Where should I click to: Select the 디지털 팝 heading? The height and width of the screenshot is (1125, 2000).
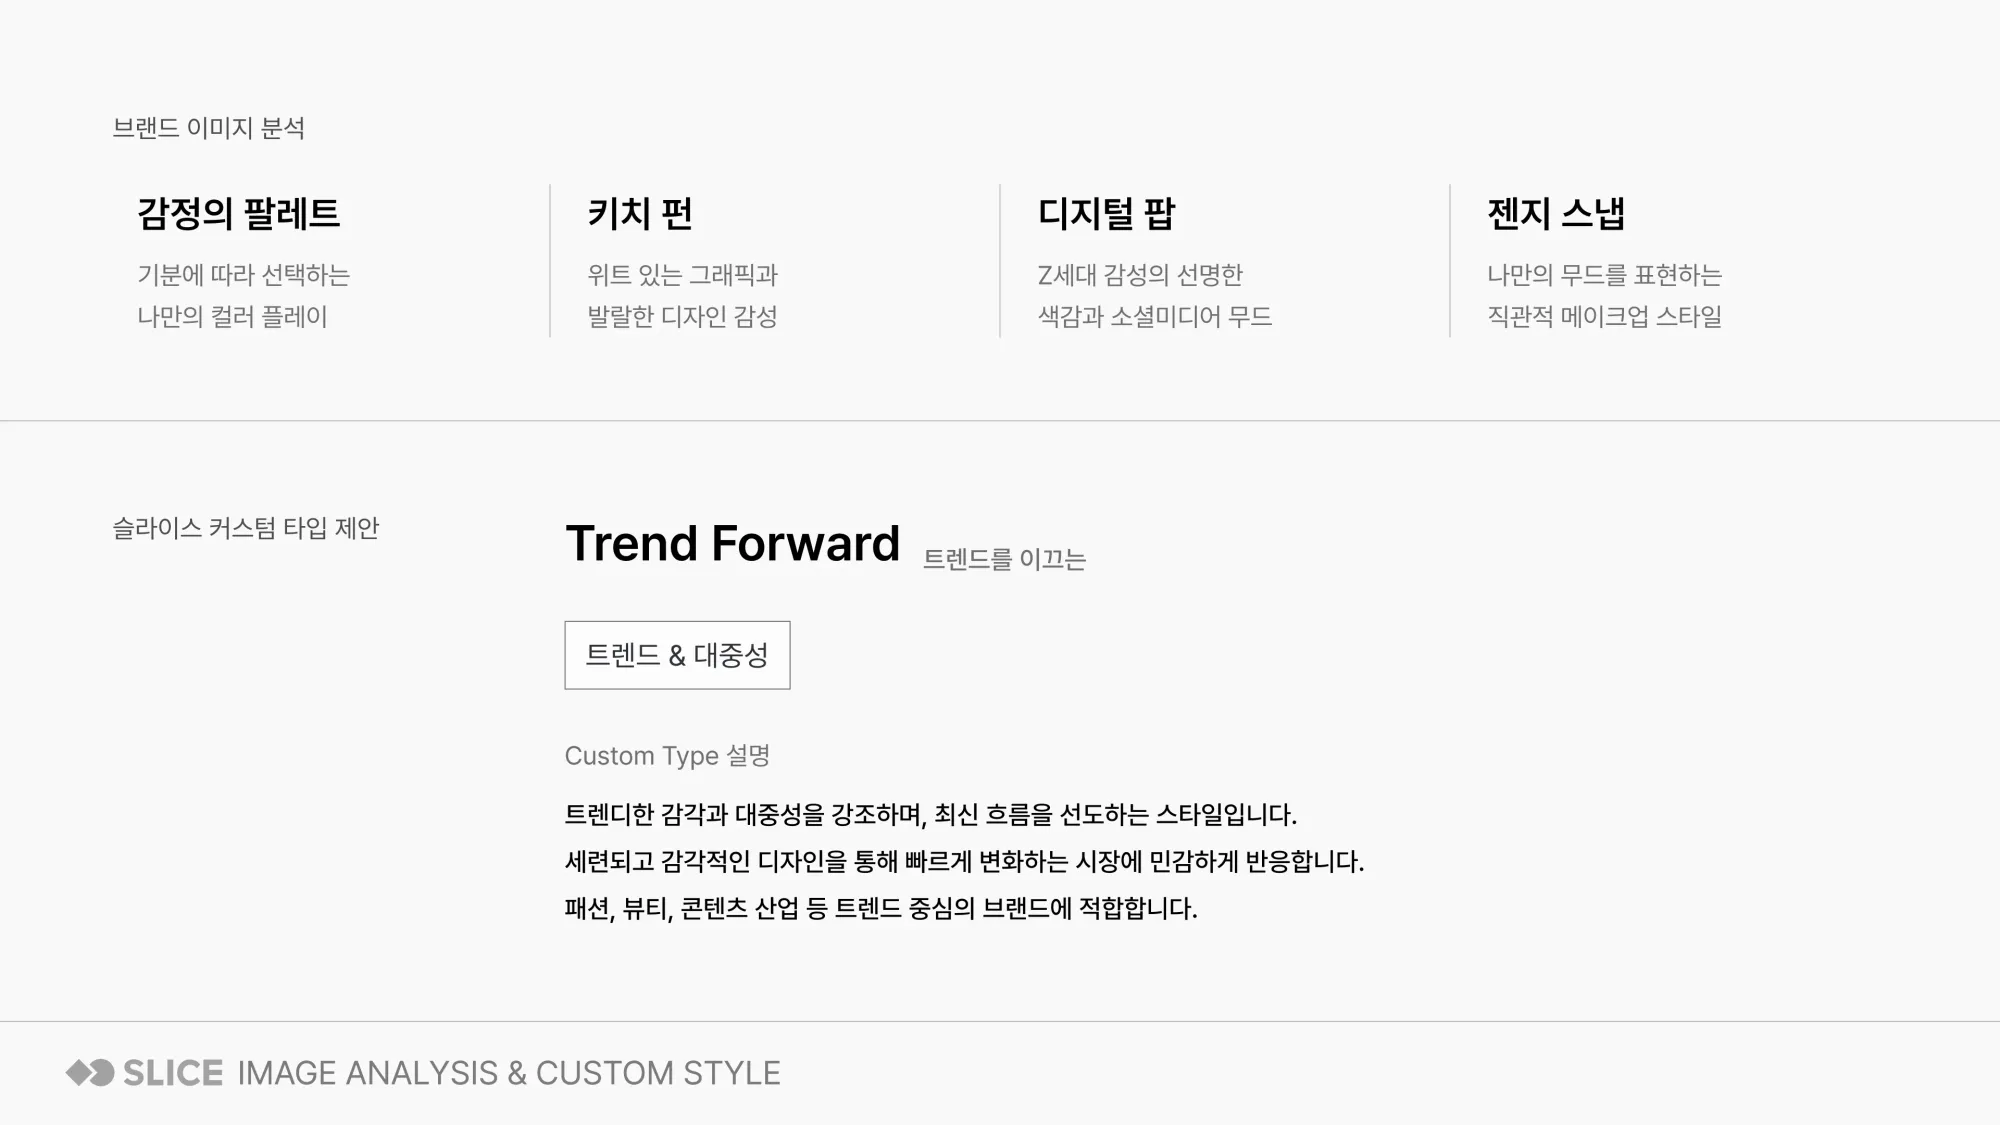[x=1106, y=214]
